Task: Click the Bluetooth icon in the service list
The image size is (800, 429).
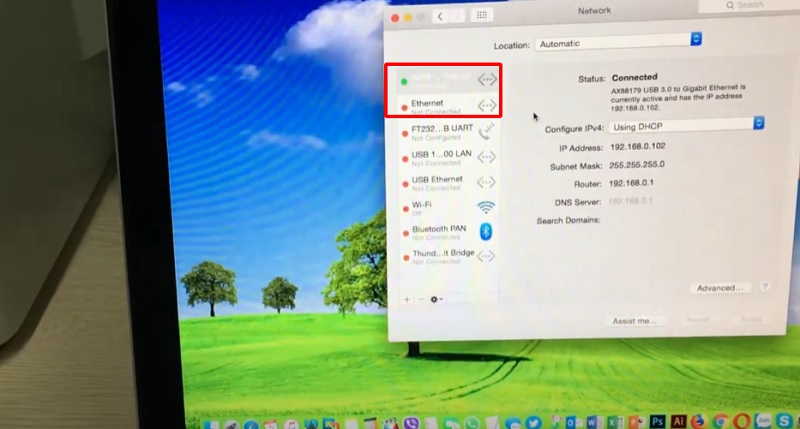Action: 486,232
